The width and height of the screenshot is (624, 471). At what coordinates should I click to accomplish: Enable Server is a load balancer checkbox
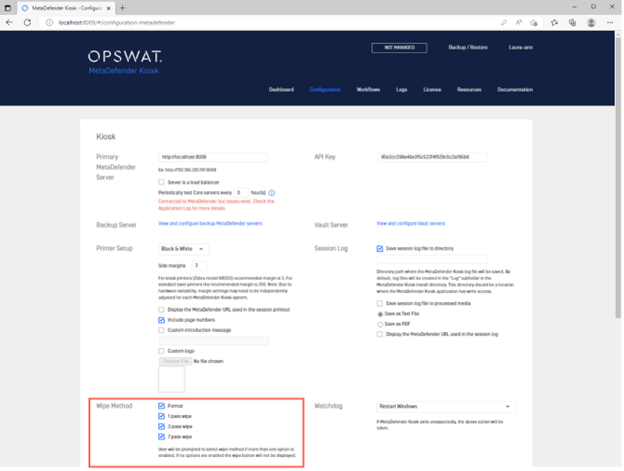[161, 182]
